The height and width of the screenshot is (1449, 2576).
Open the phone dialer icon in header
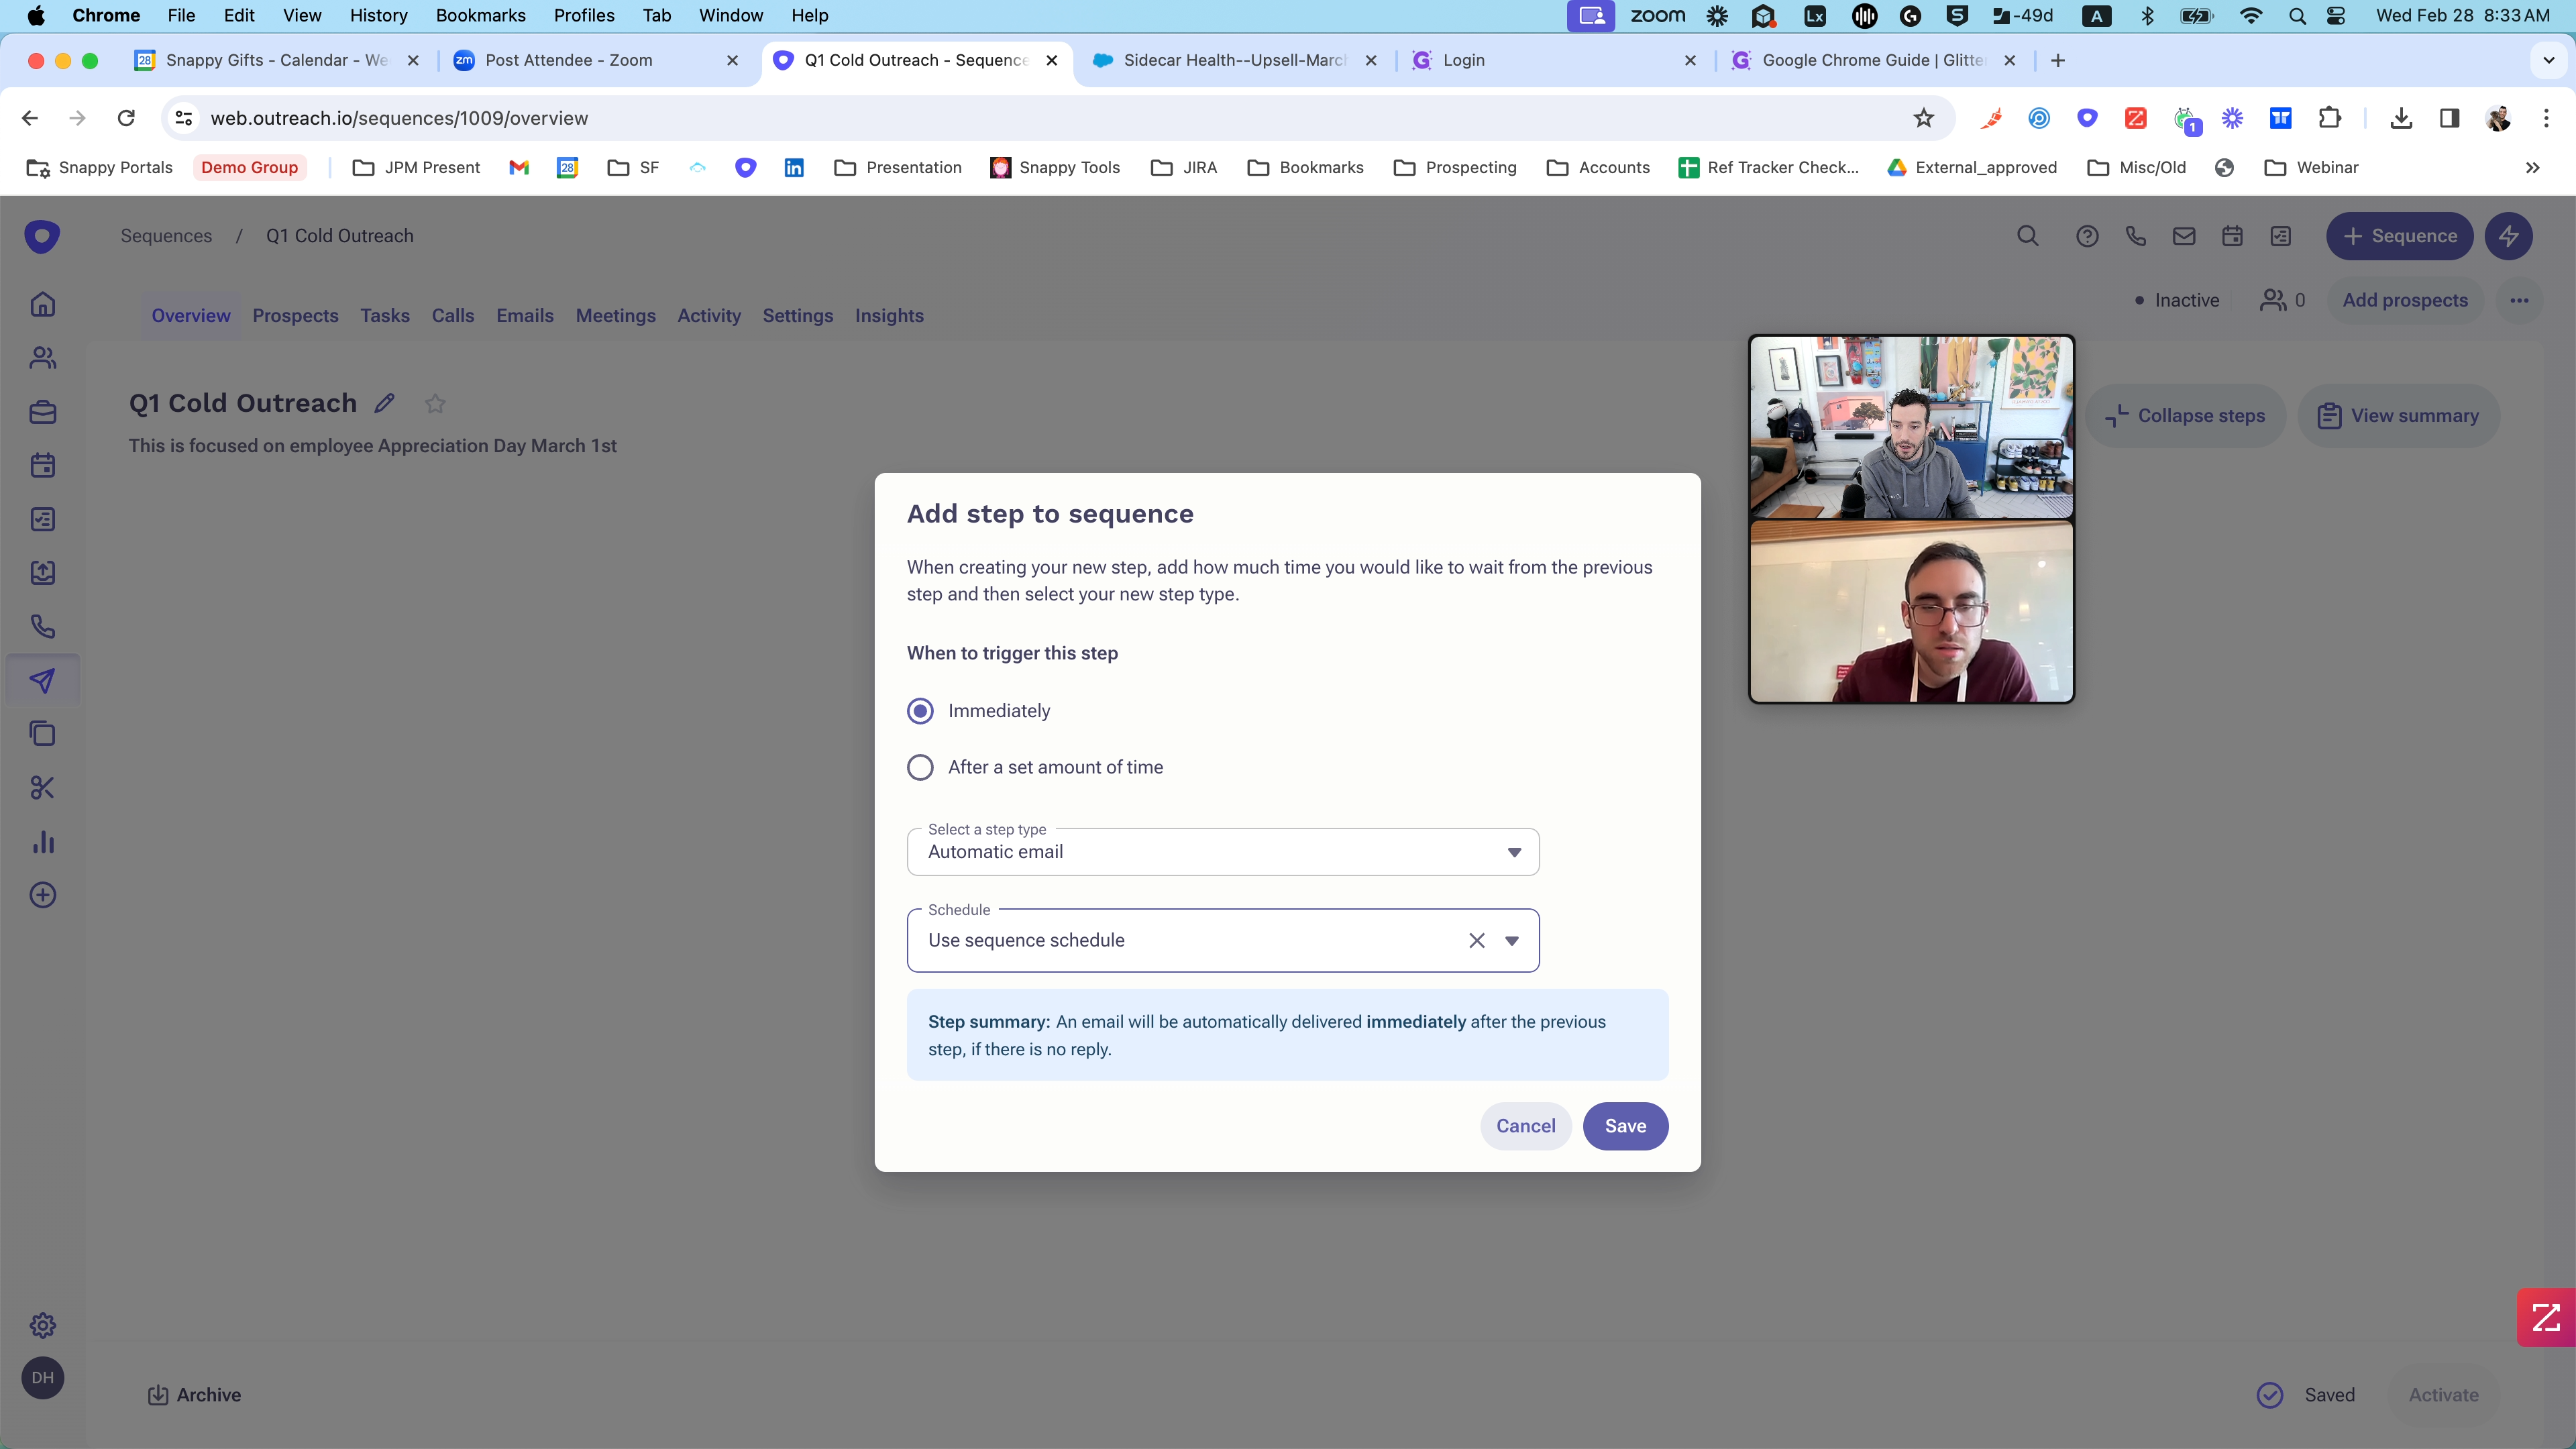2136,236
